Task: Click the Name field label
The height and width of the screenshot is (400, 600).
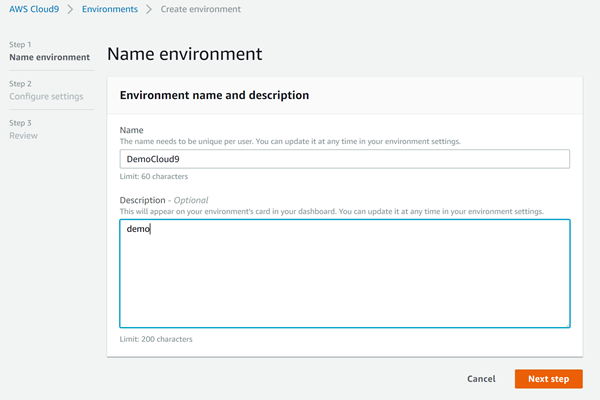Action: 131,130
